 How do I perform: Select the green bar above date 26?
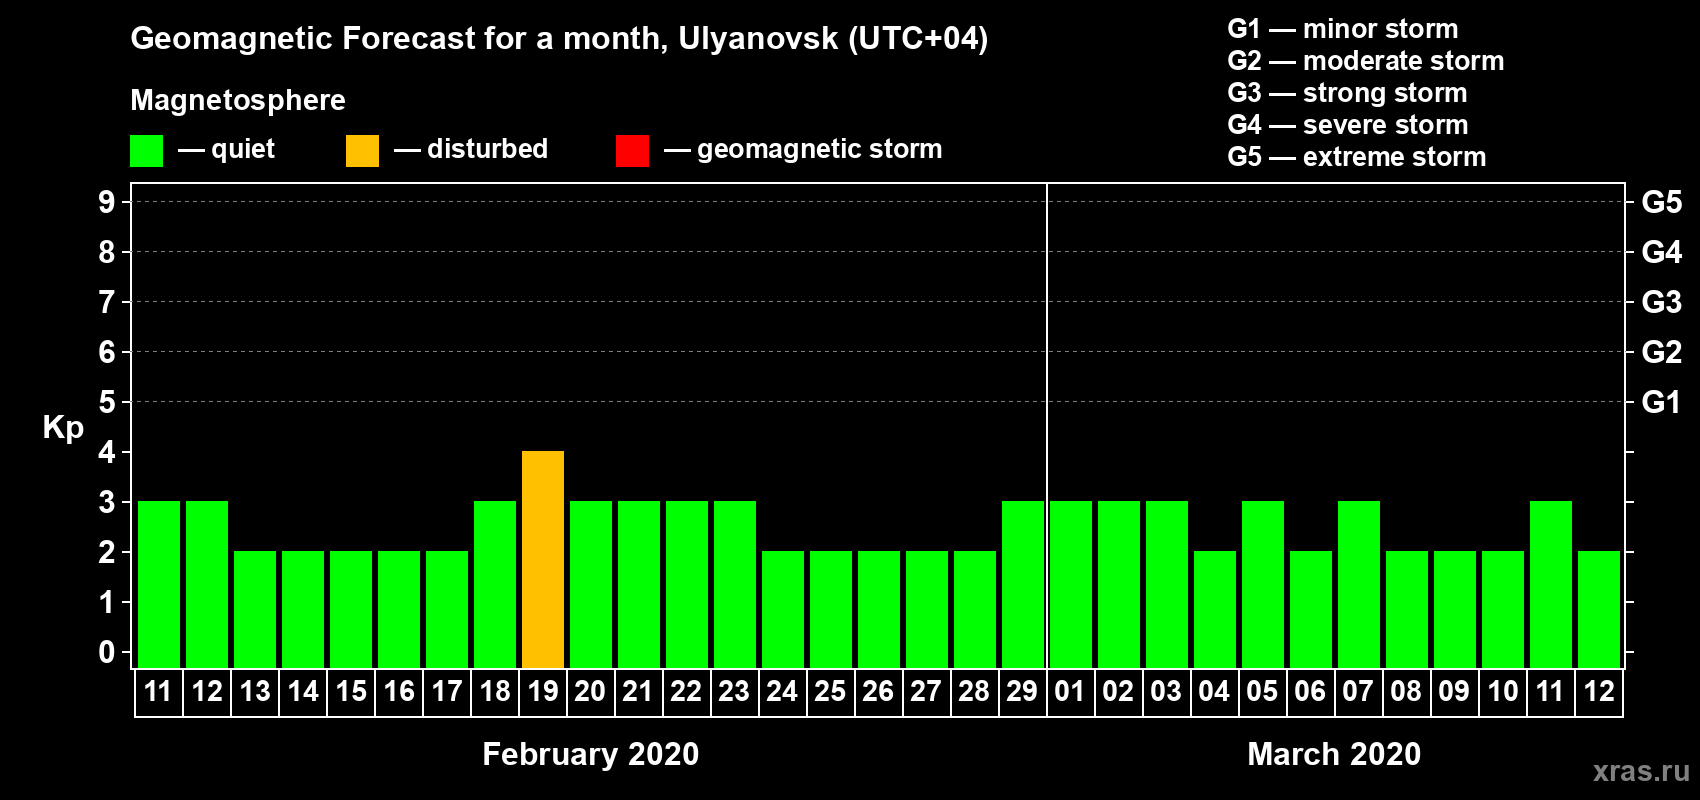[x=879, y=610]
